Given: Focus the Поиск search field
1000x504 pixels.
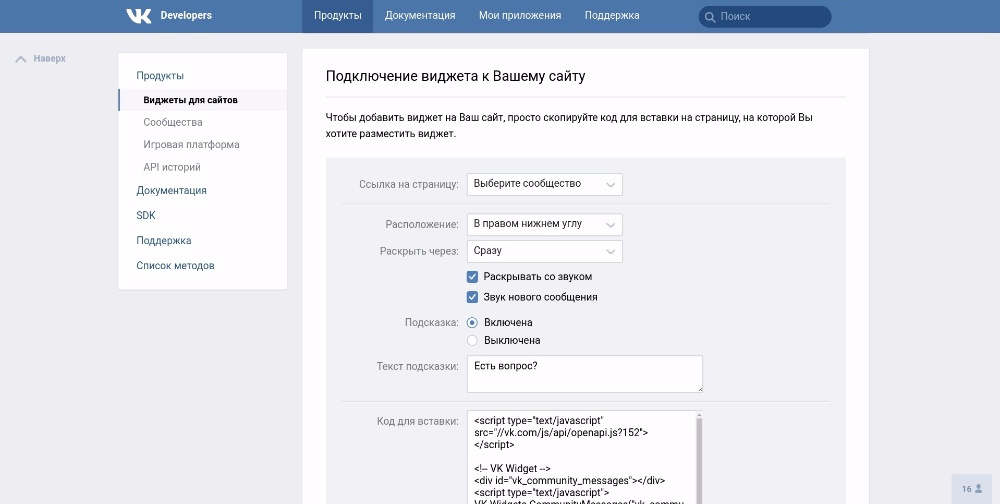Looking at the screenshot, I should pos(765,17).
